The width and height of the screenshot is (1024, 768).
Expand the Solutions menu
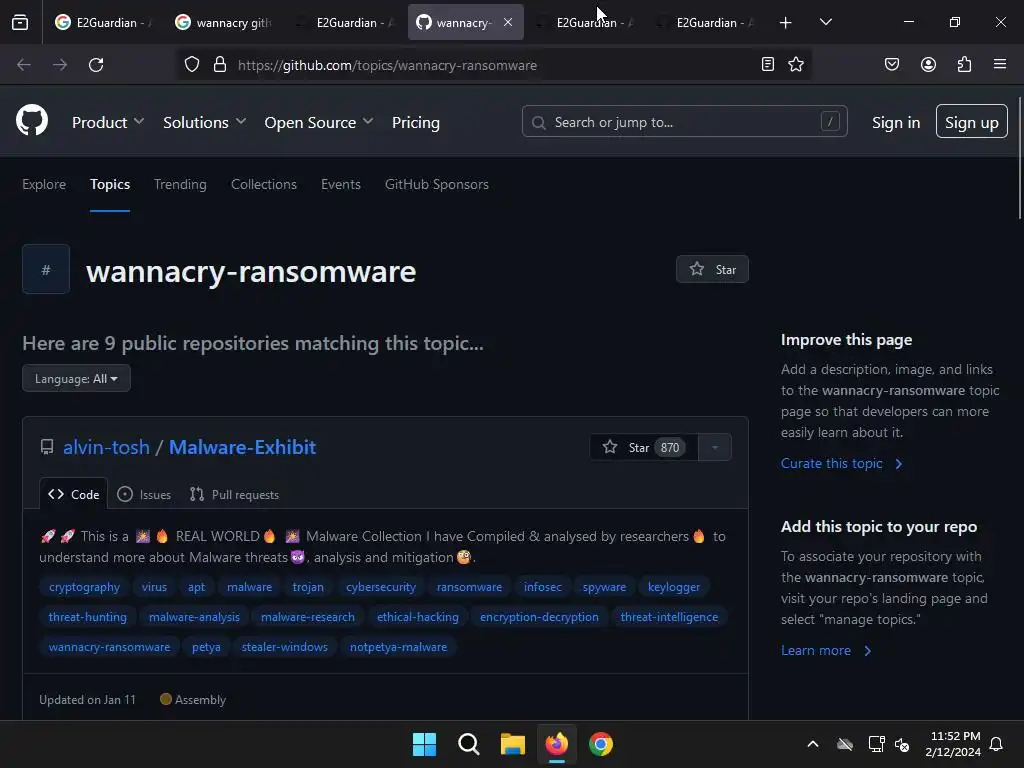[204, 122]
